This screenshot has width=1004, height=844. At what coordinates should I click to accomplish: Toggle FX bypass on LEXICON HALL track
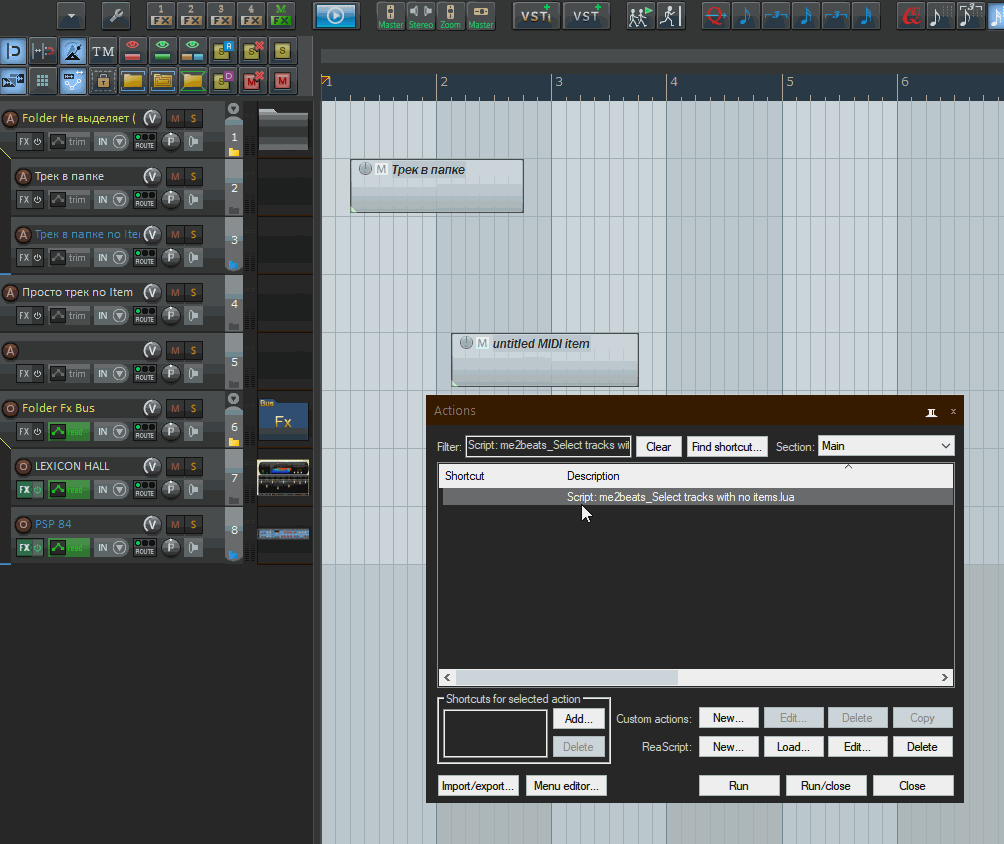pos(38,490)
